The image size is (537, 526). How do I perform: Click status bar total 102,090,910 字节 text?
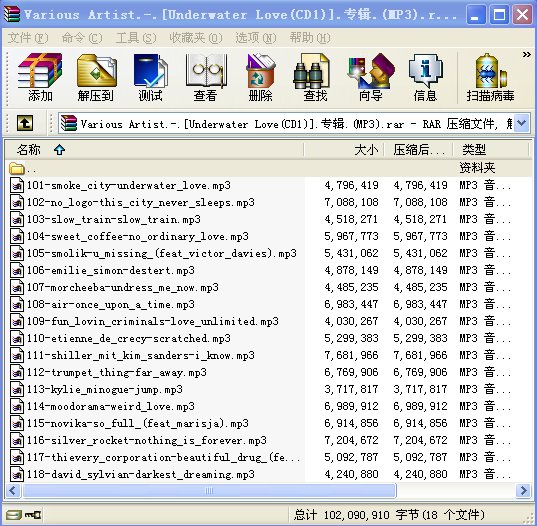(x=389, y=515)
